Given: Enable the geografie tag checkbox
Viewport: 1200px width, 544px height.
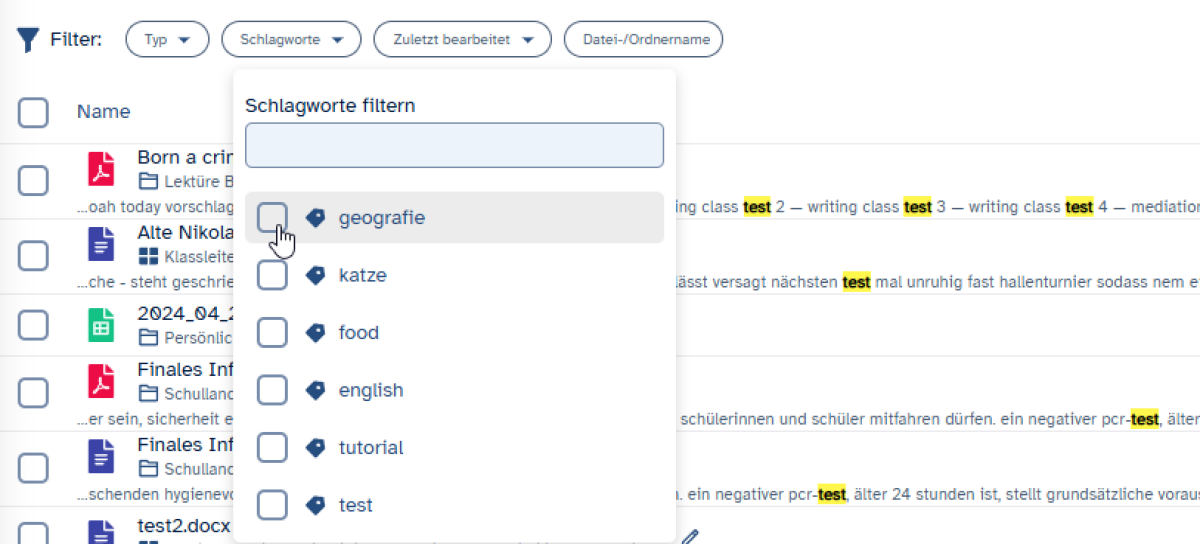Looking at the screenshot, I should pyautogui.click(x=272, y=217).
